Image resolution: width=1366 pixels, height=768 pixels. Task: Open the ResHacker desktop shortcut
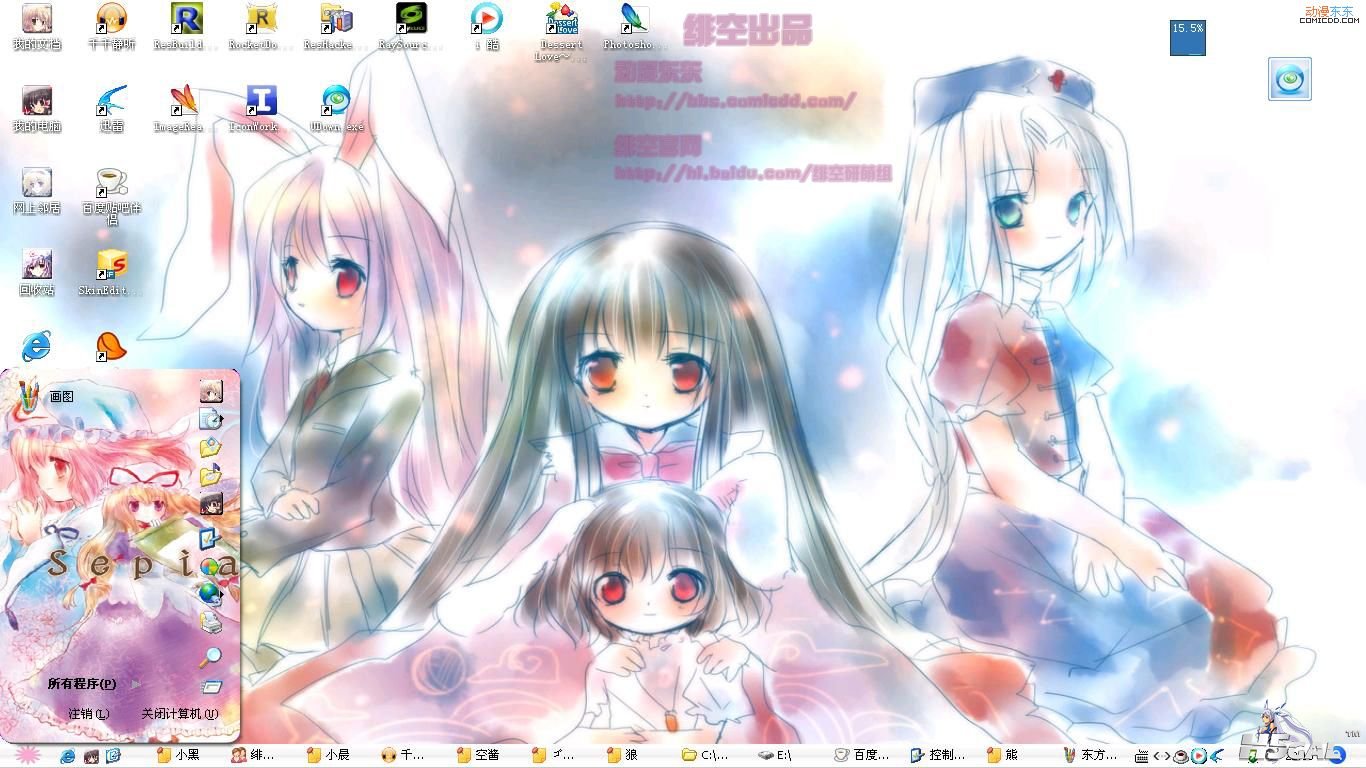[336, 26]
